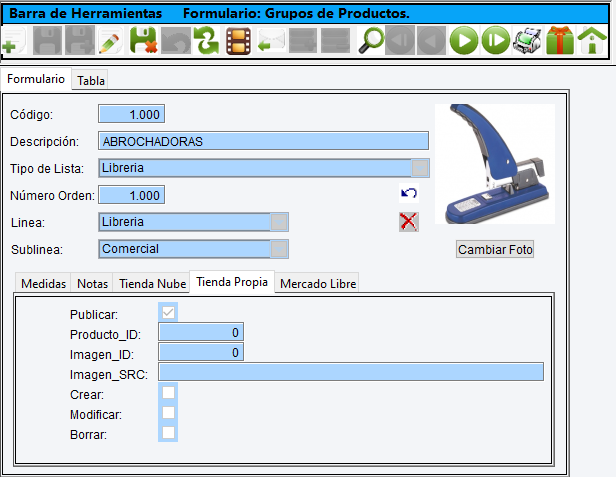Screen dimensions: 616x477
Task: Open the Notas tab
Action: click(92, 284)
